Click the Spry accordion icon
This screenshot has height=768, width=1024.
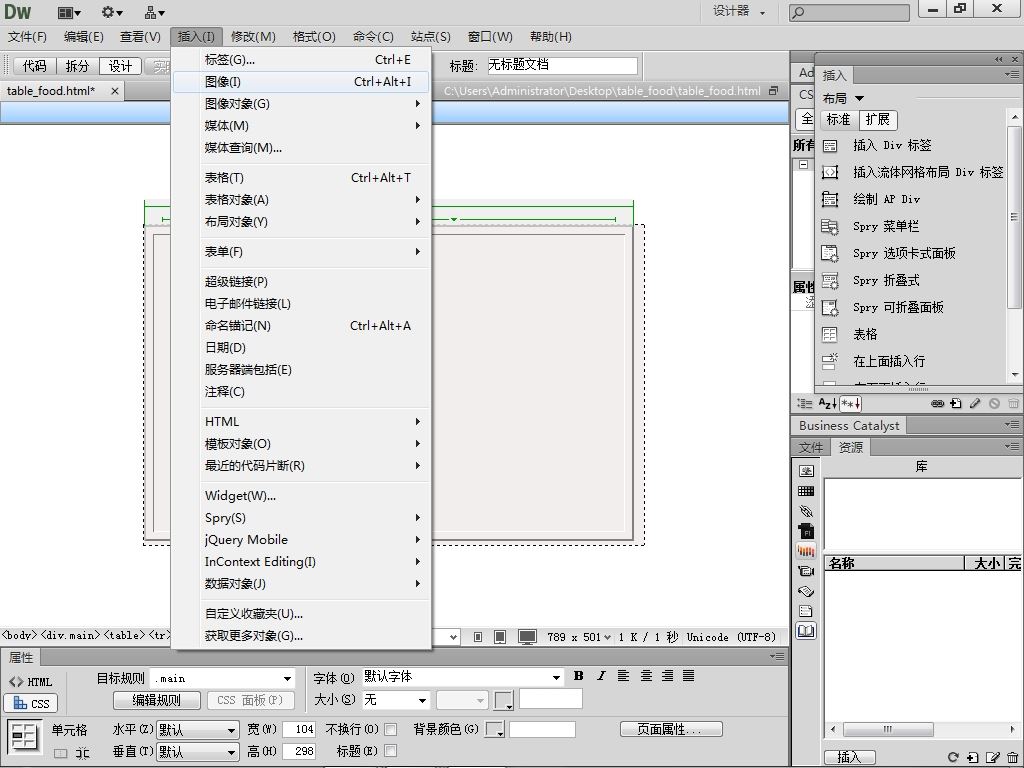(829, 281)
